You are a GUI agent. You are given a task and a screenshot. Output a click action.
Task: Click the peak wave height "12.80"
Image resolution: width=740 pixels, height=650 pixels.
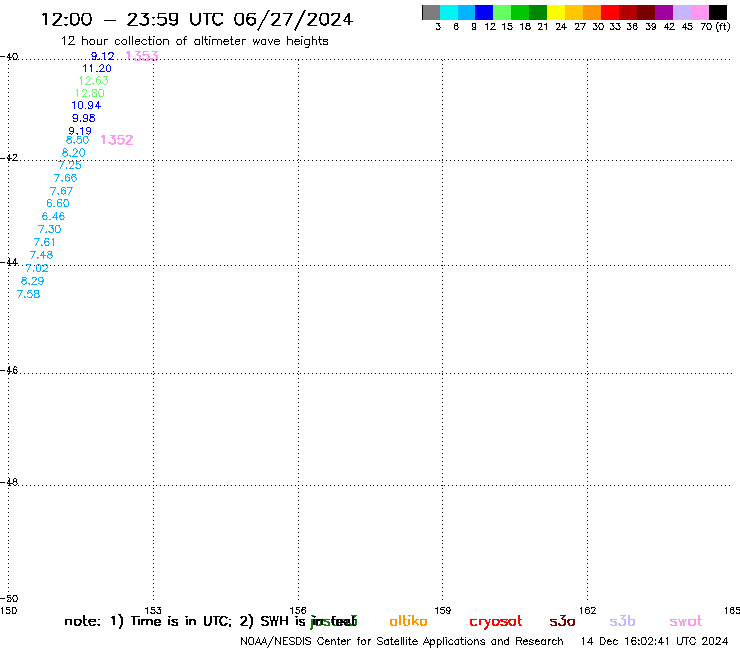point(90,93)
